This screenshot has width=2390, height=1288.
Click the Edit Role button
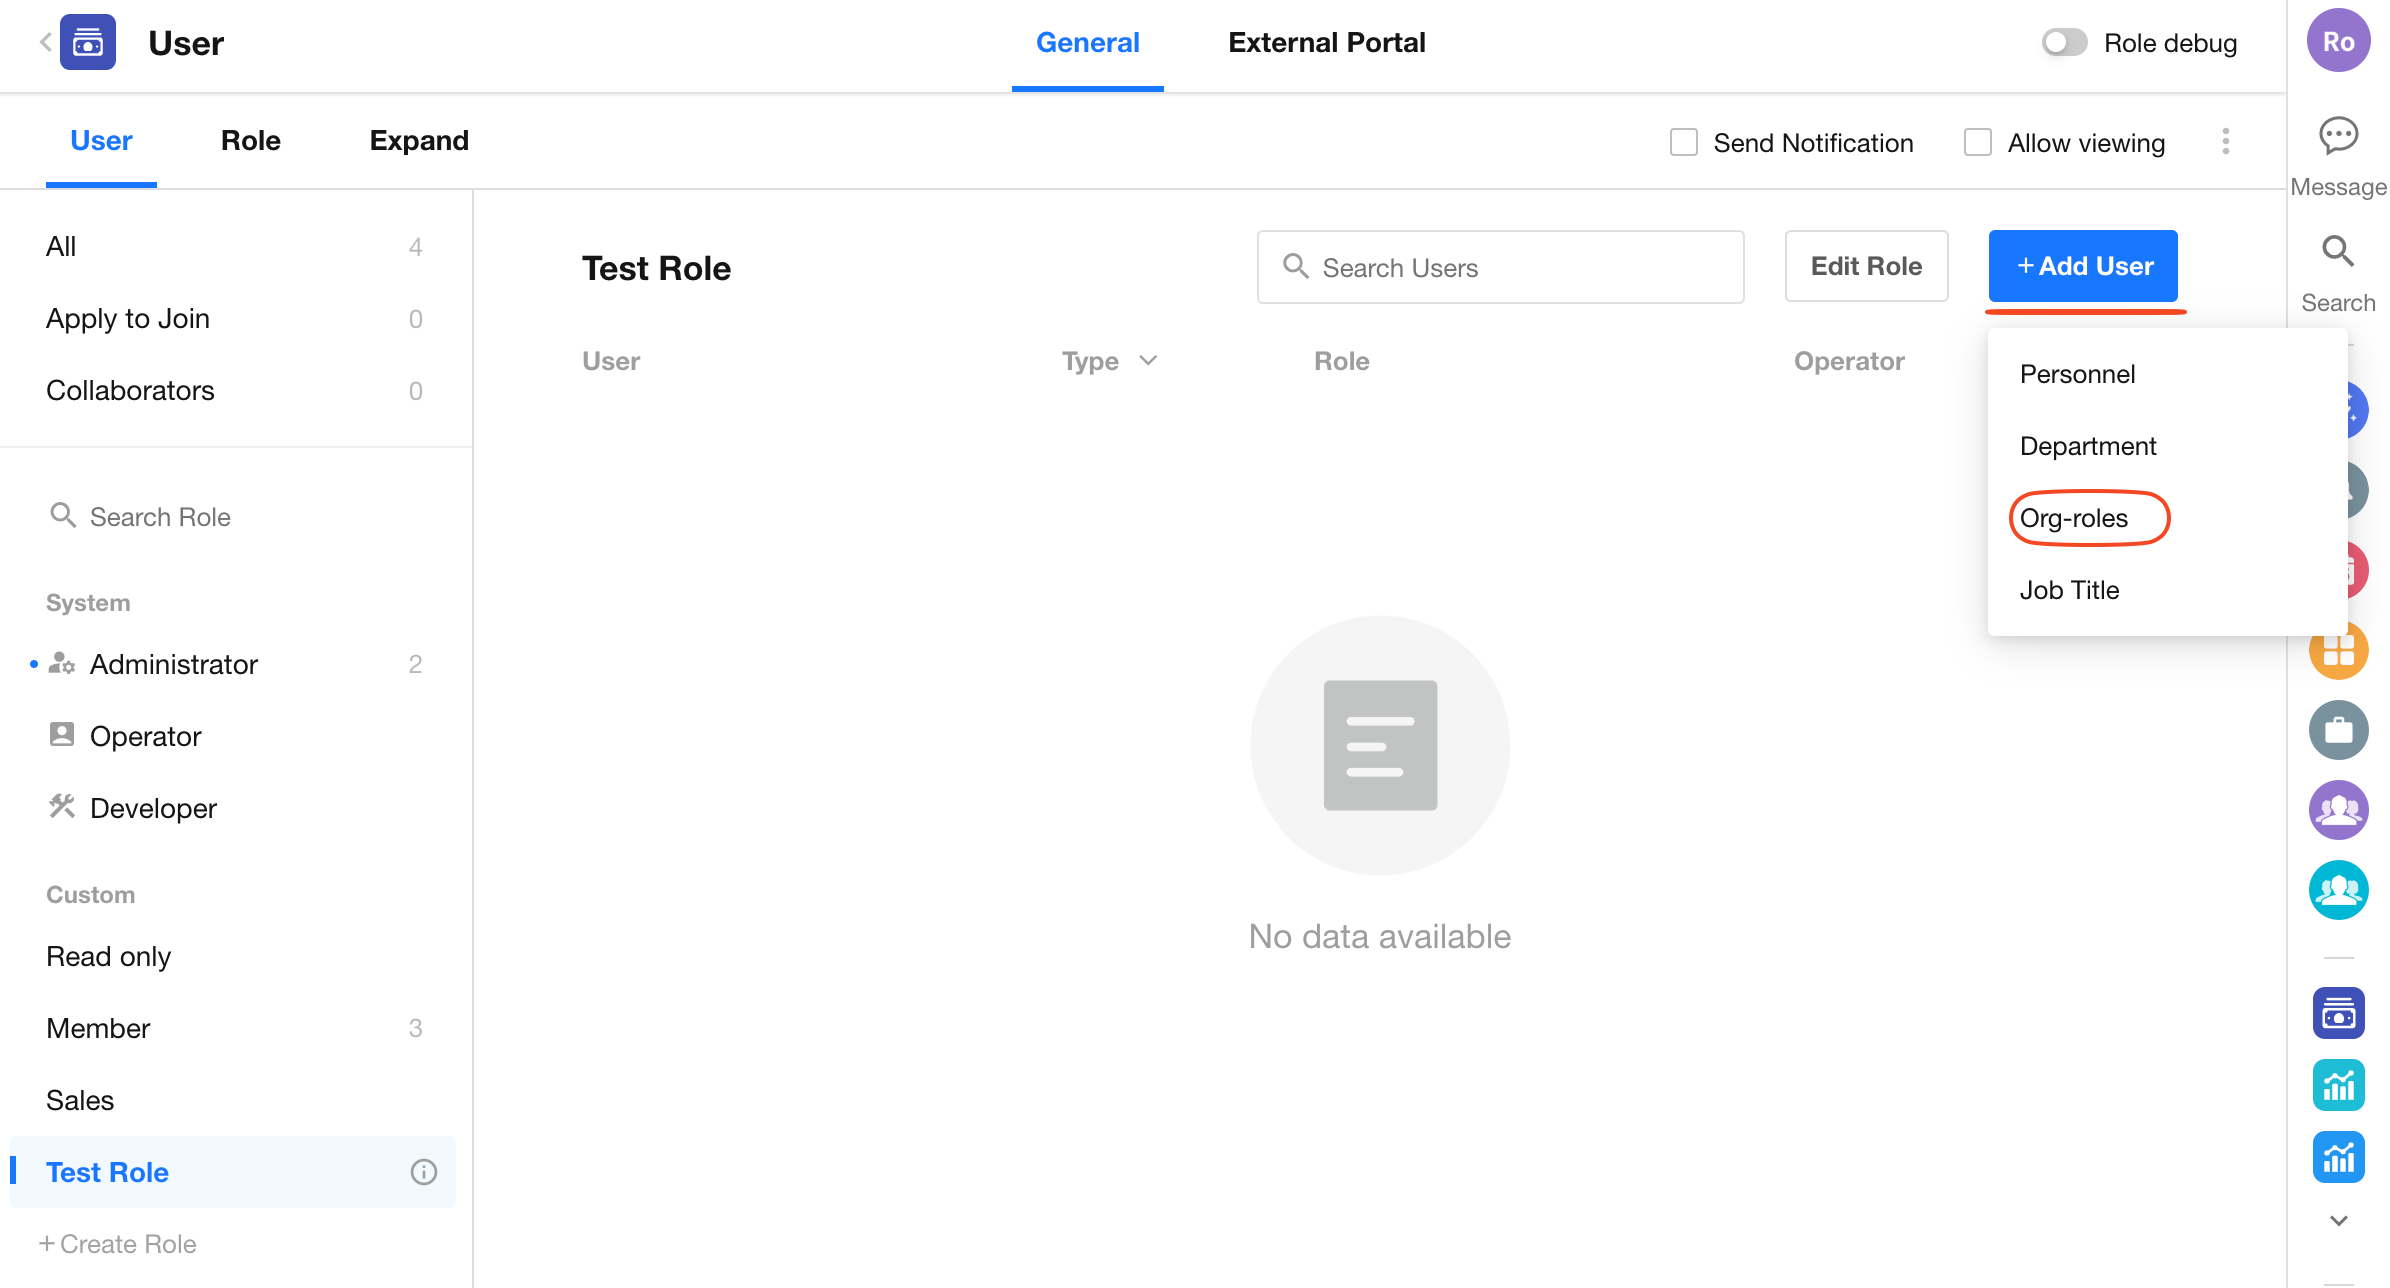(x=1865, y=266)
